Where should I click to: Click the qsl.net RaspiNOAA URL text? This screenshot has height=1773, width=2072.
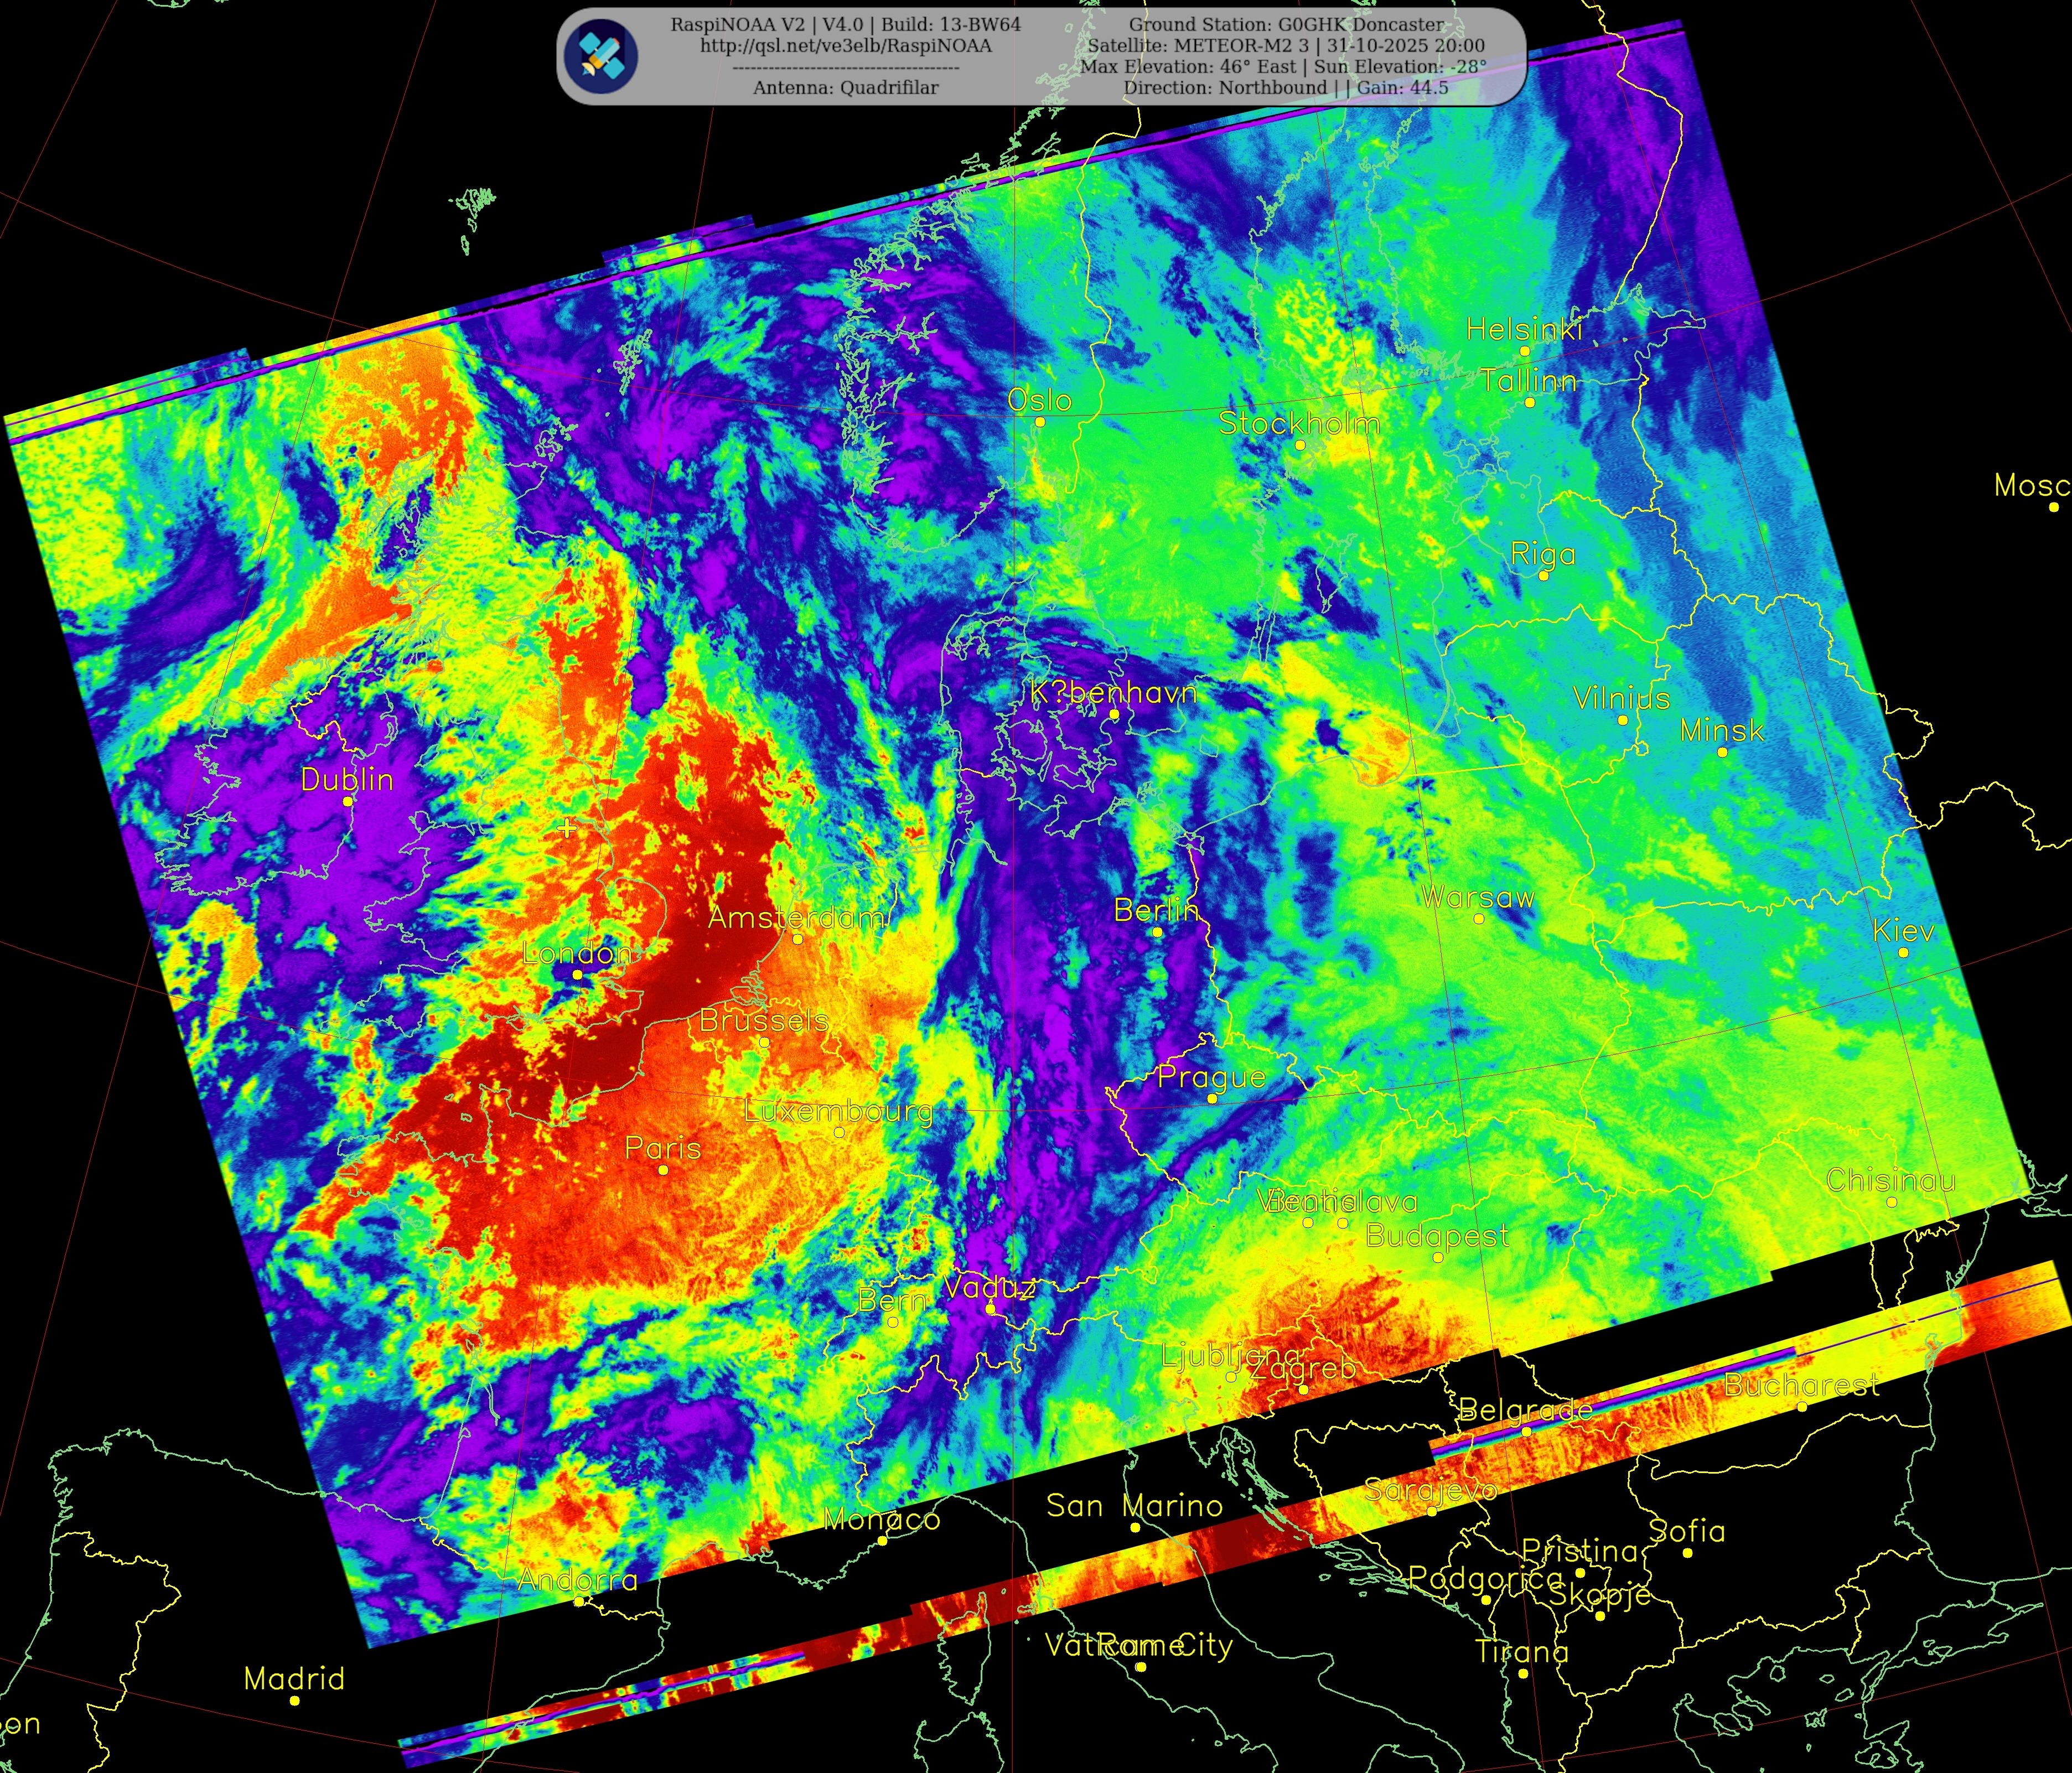(x=845, y=46)
